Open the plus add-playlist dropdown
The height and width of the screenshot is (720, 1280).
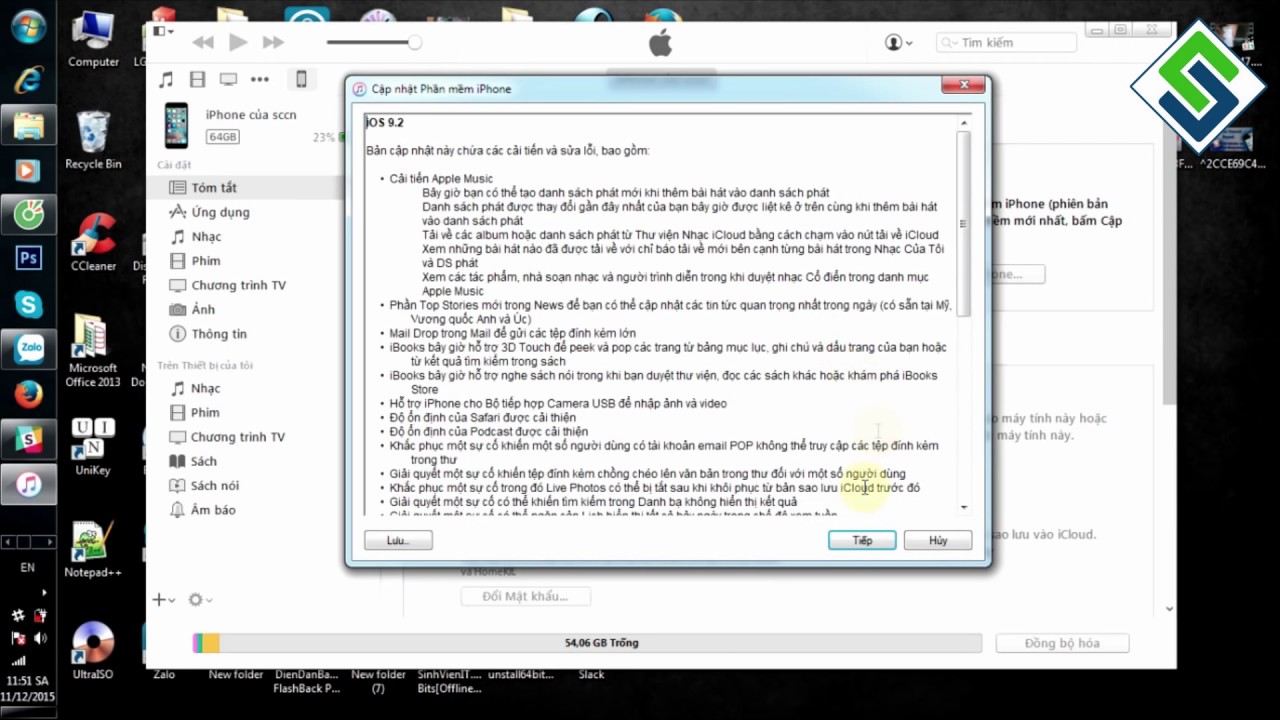click(163, 599)
